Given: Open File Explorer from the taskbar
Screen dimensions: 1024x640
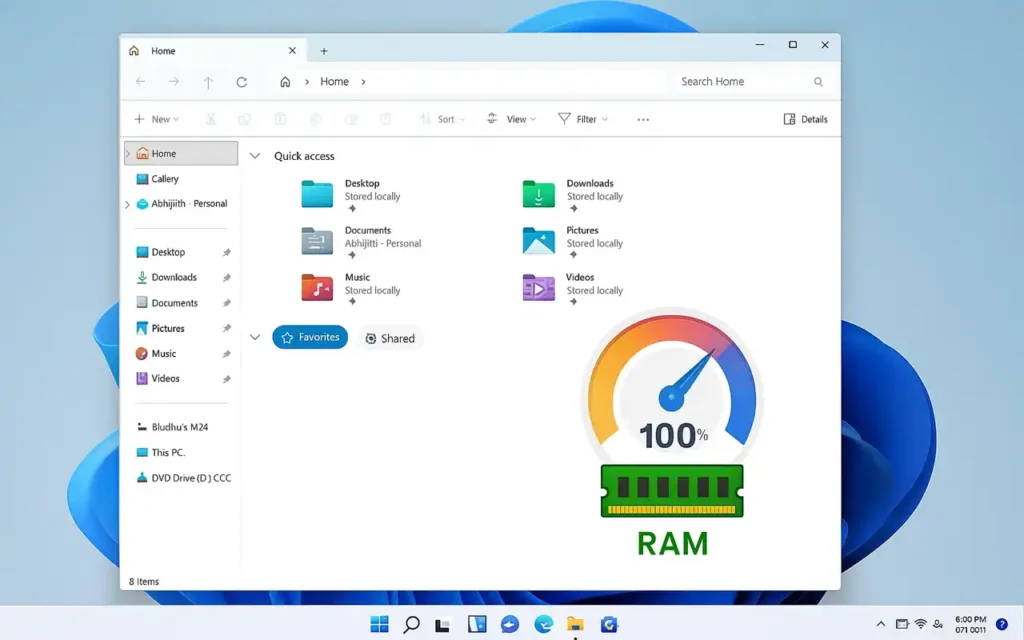Looking at the screenshot, I should [575, 623].
